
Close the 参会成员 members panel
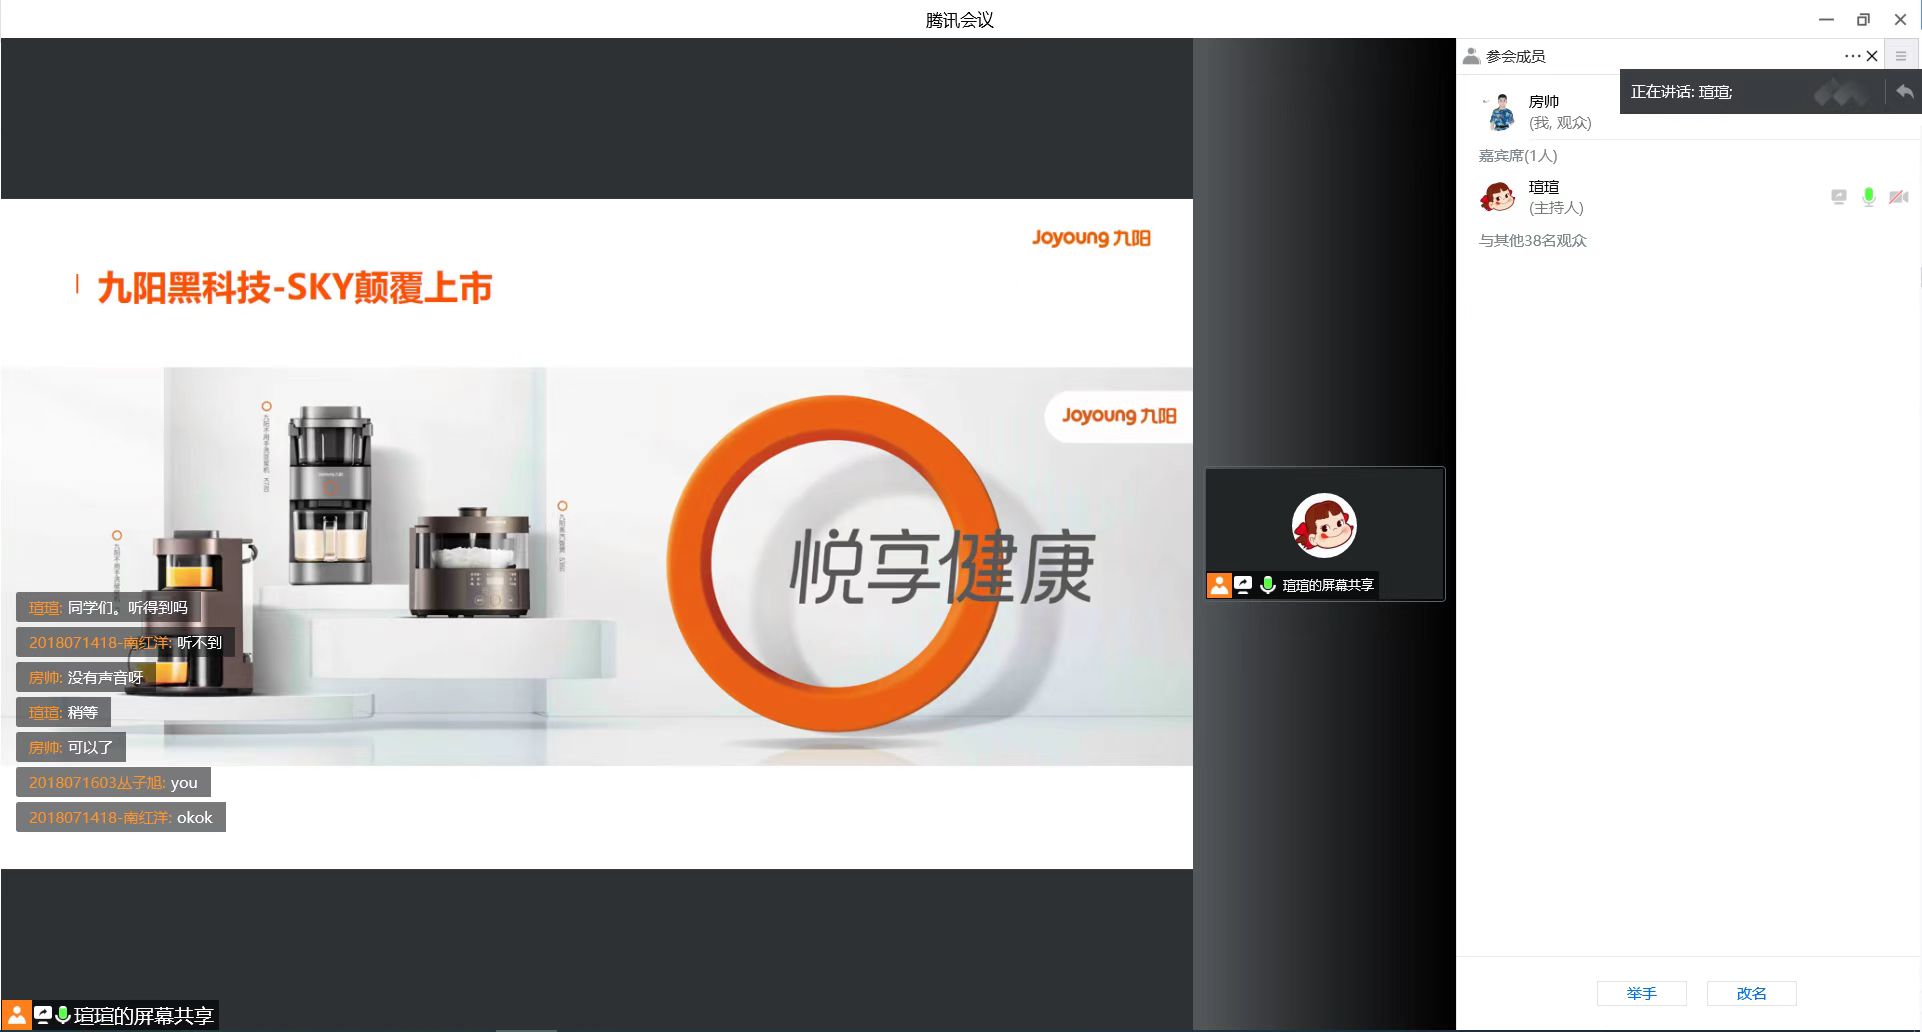point(1872,56)
